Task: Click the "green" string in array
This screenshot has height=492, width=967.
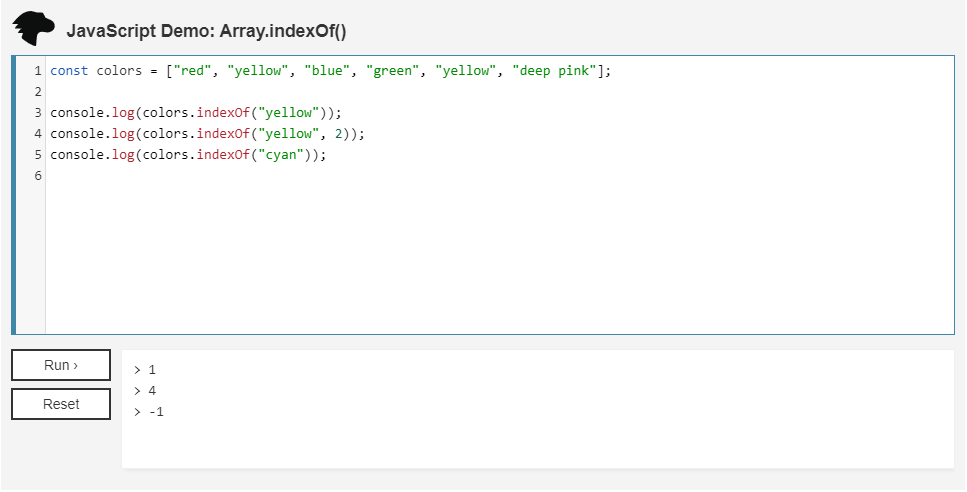Action: coord(392,71)
